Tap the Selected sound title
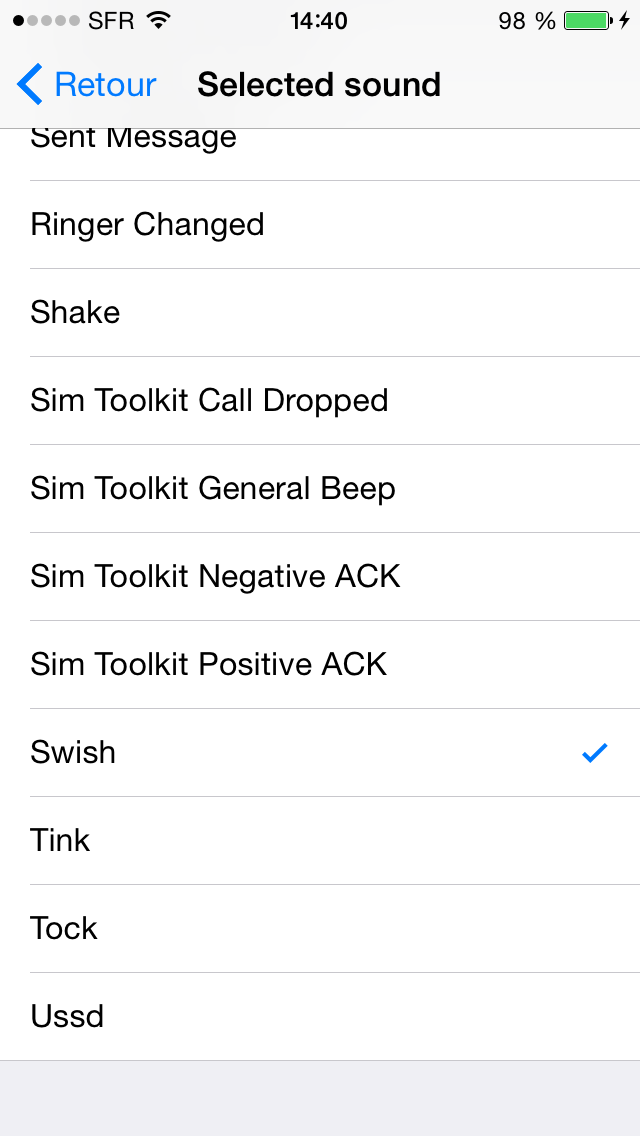The width and height of the screenshot is (640, 1136). 319,85
